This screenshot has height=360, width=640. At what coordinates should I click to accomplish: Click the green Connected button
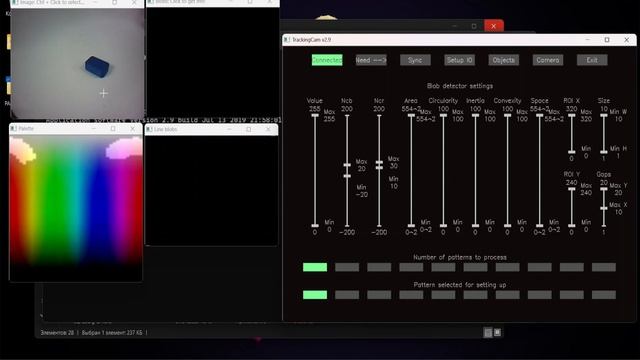(327, 60)
